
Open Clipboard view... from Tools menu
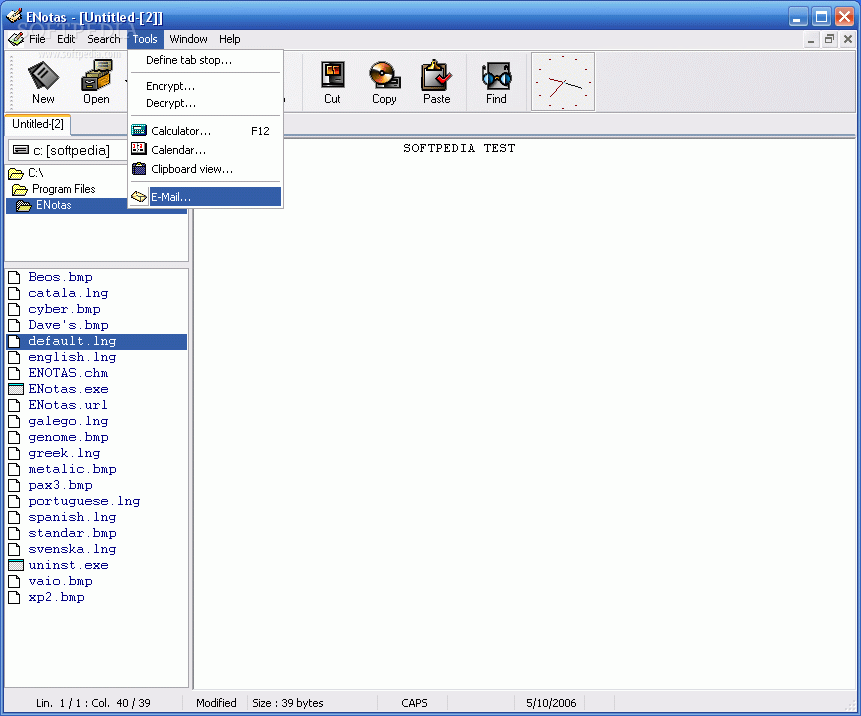click(x=205, y=169)
